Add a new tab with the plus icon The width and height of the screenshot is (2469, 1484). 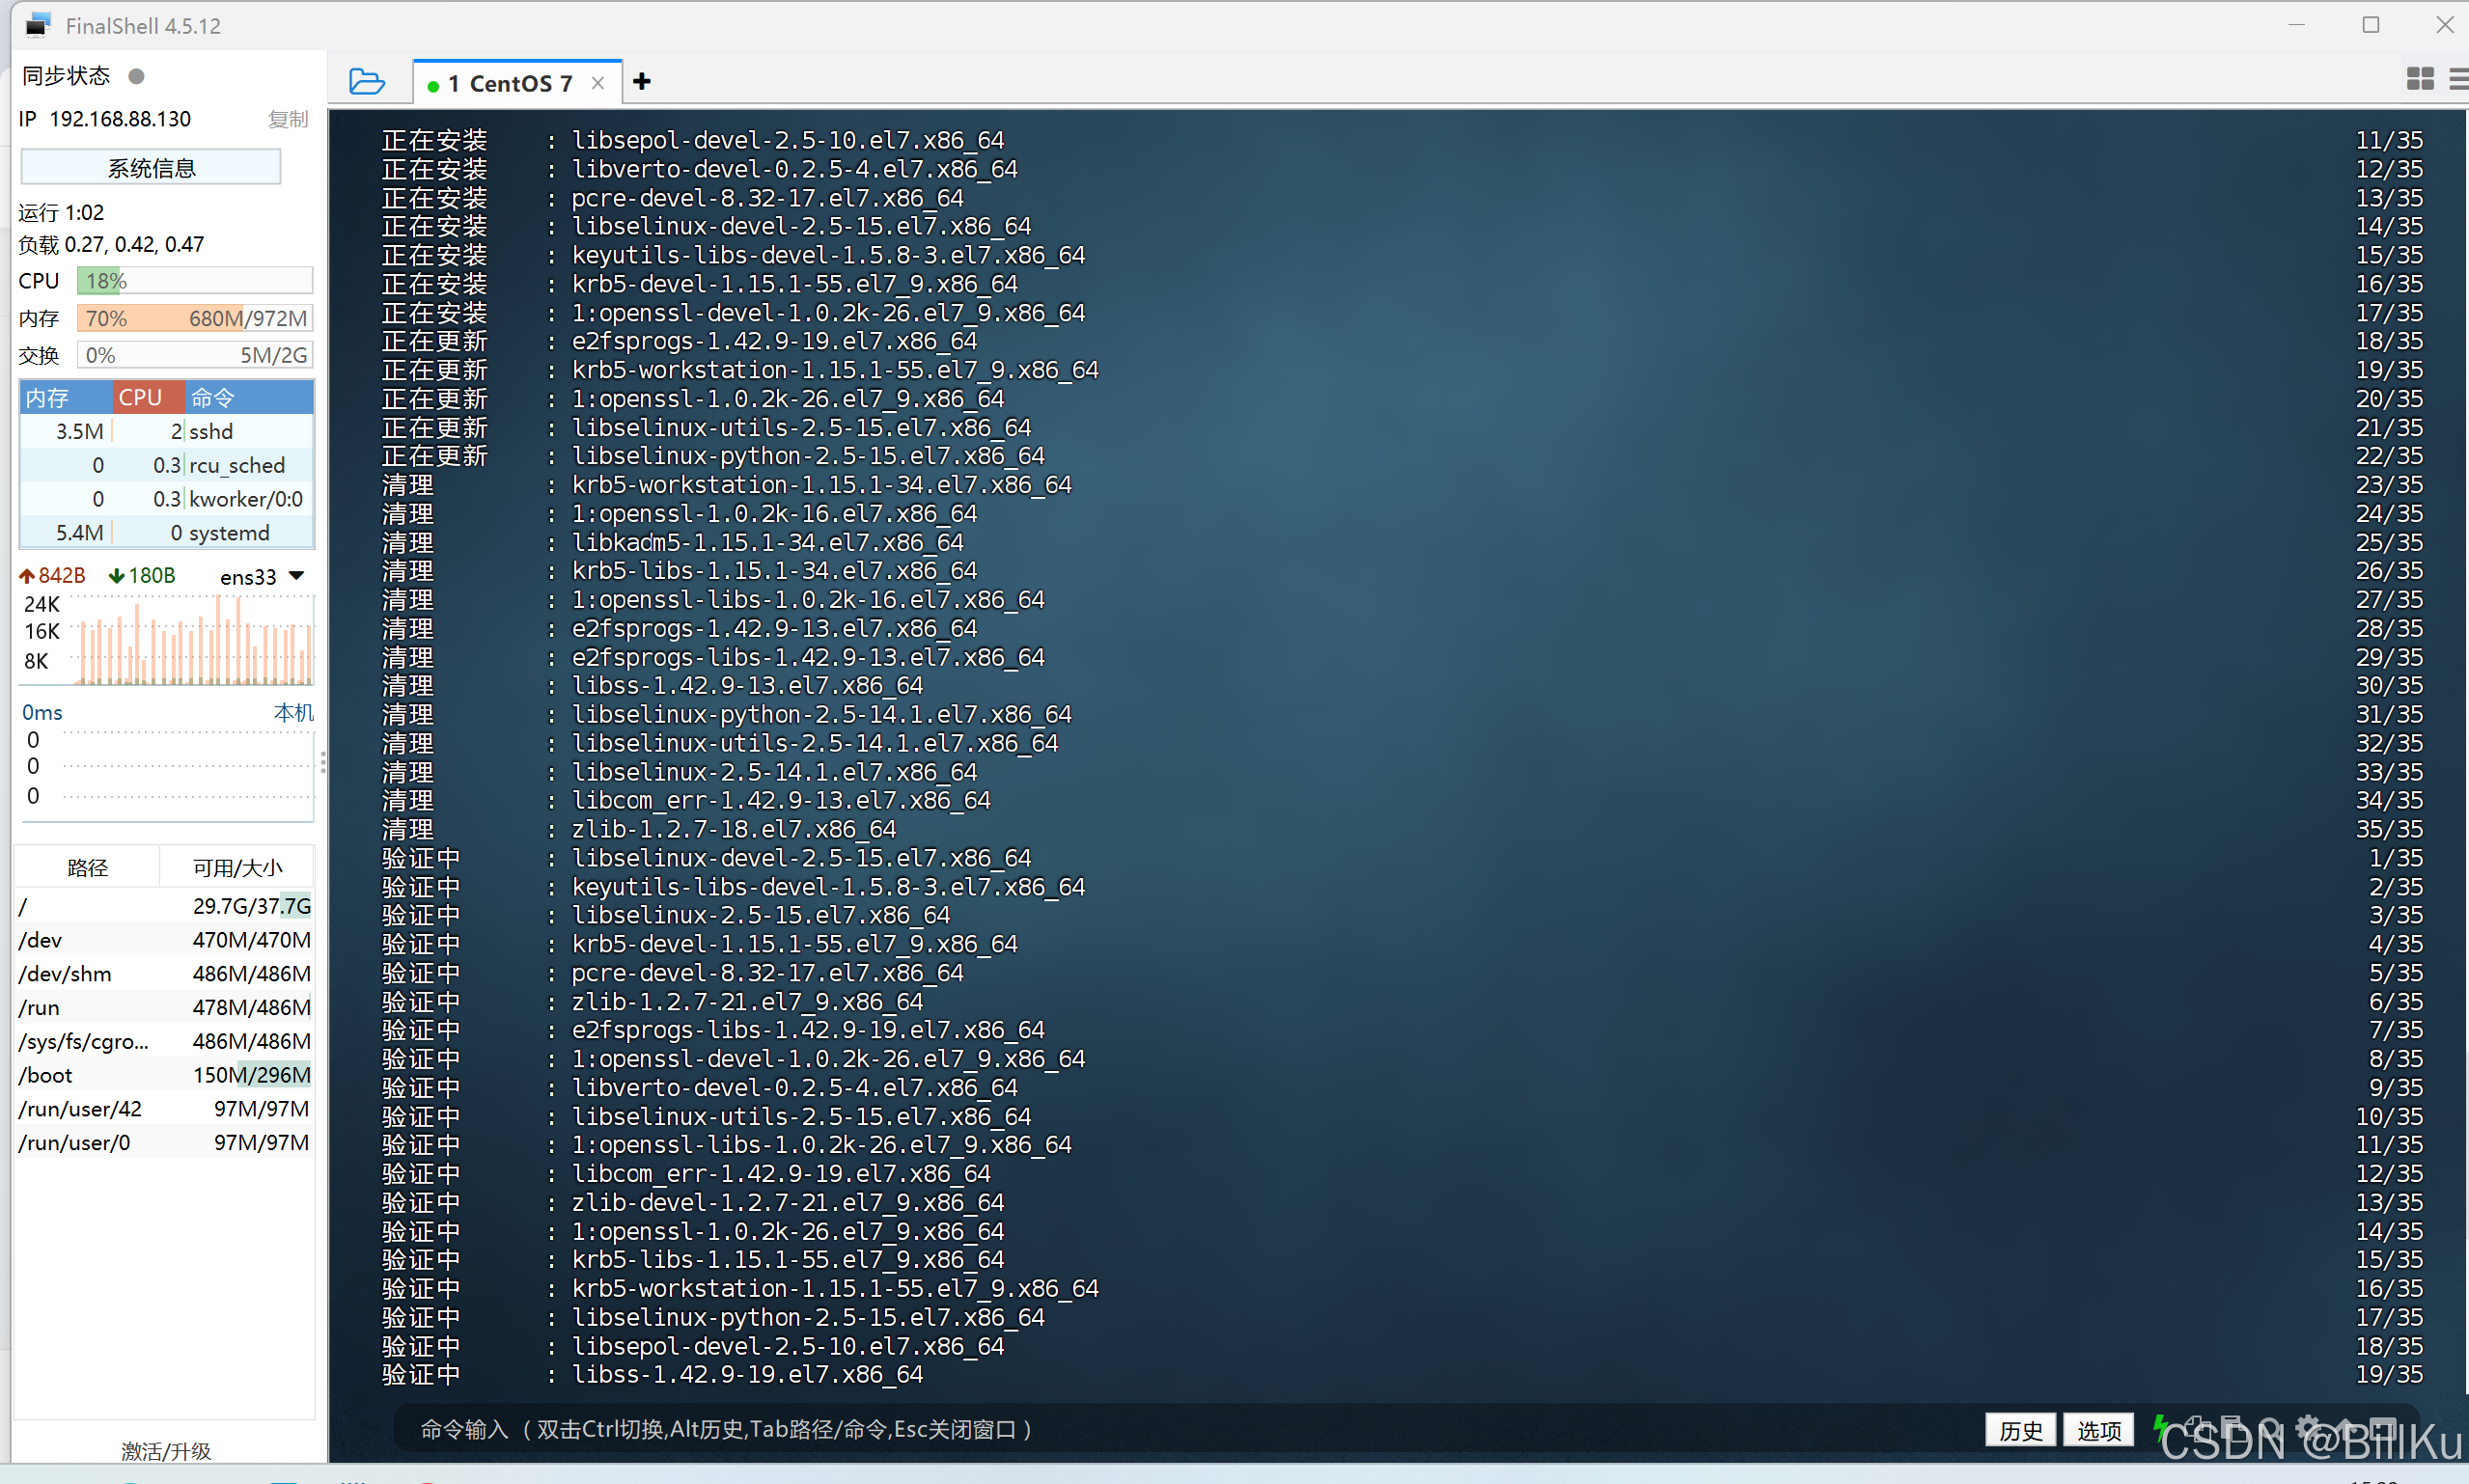click(642, 82)
